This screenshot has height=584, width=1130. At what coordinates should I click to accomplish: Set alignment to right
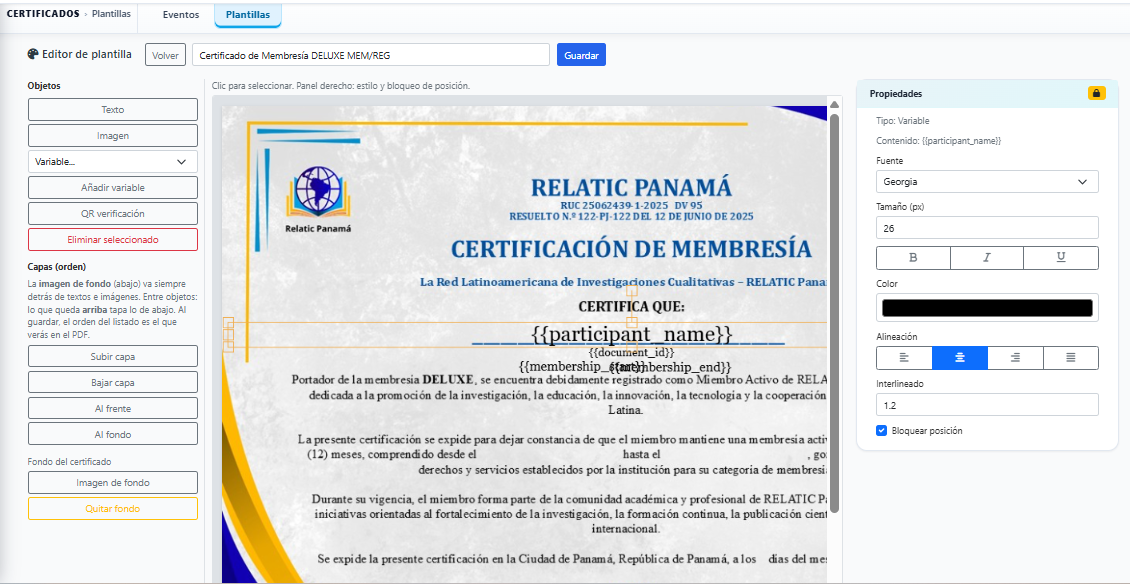(1015, 358)
